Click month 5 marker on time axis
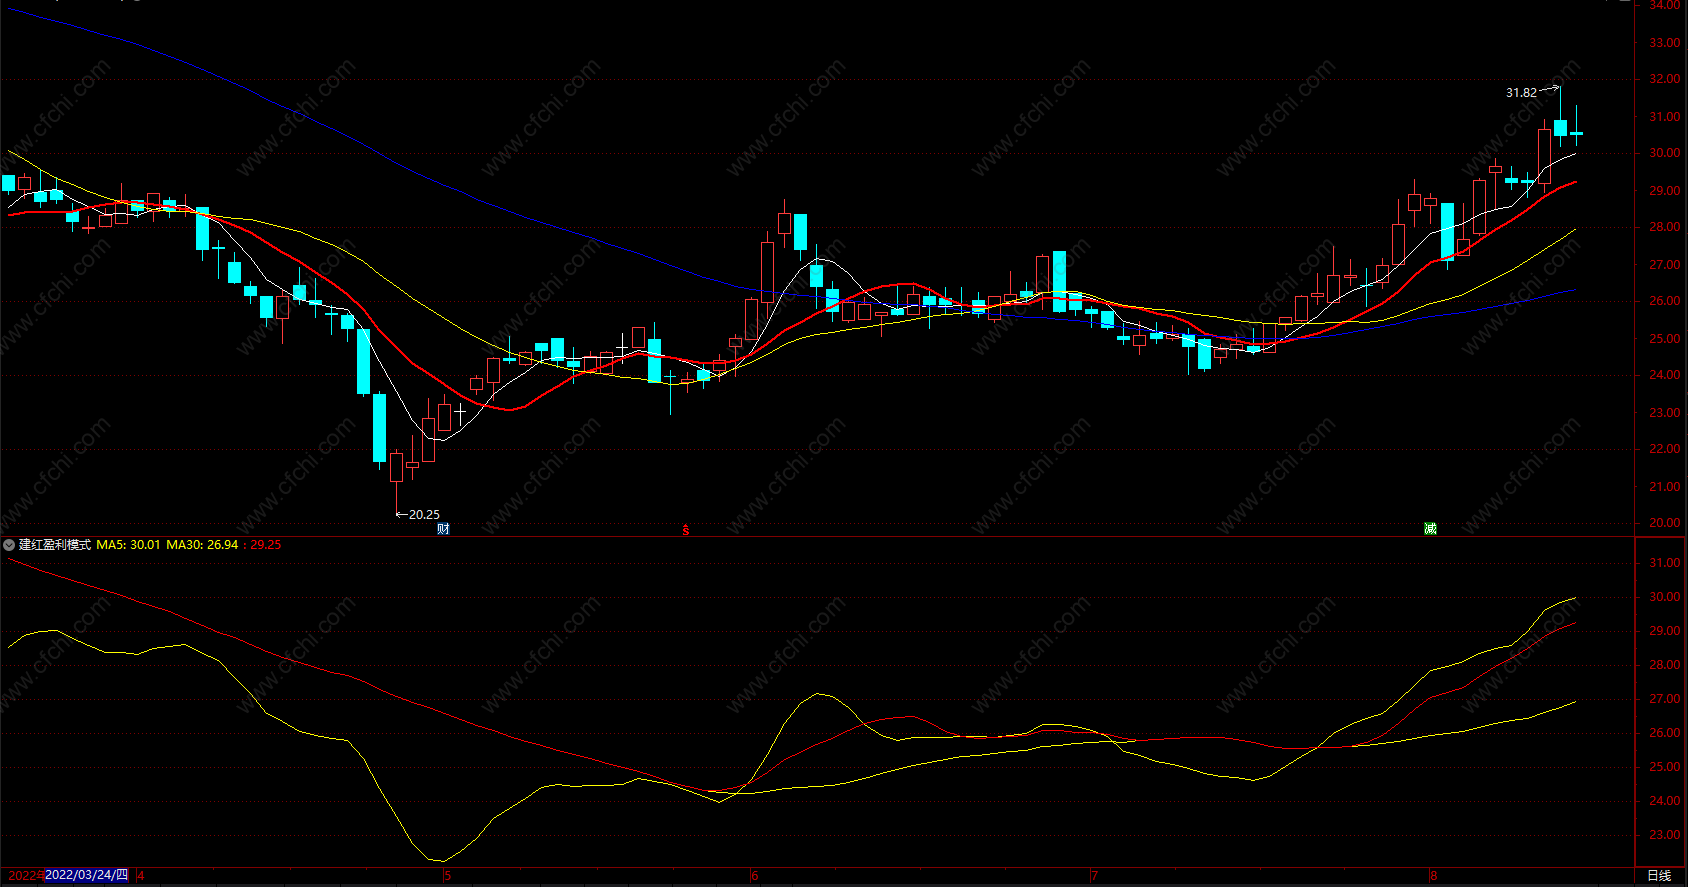 pyautogui.click(x=448, y=876)
